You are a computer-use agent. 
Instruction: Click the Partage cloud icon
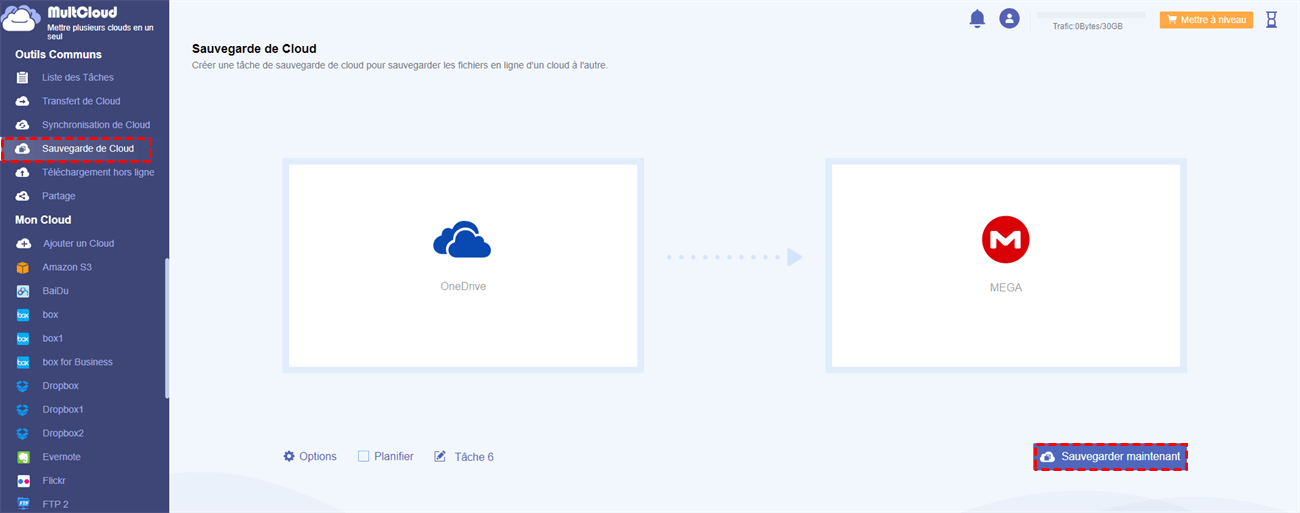pyautogui.click(x=22, y=196)
